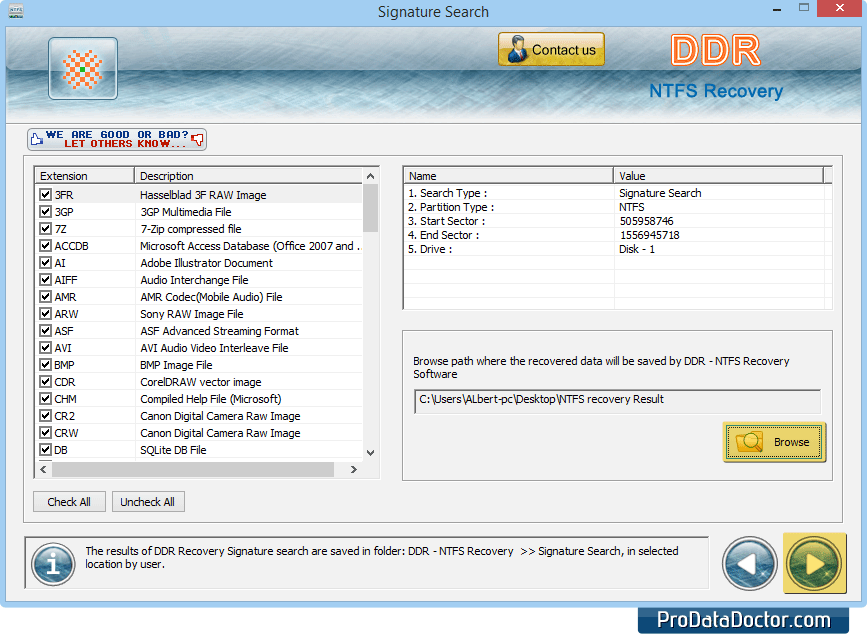This screenshot has height=634, width=867.
Task: Proceed with the green next arrow button
Action: [x=814, y=563]
